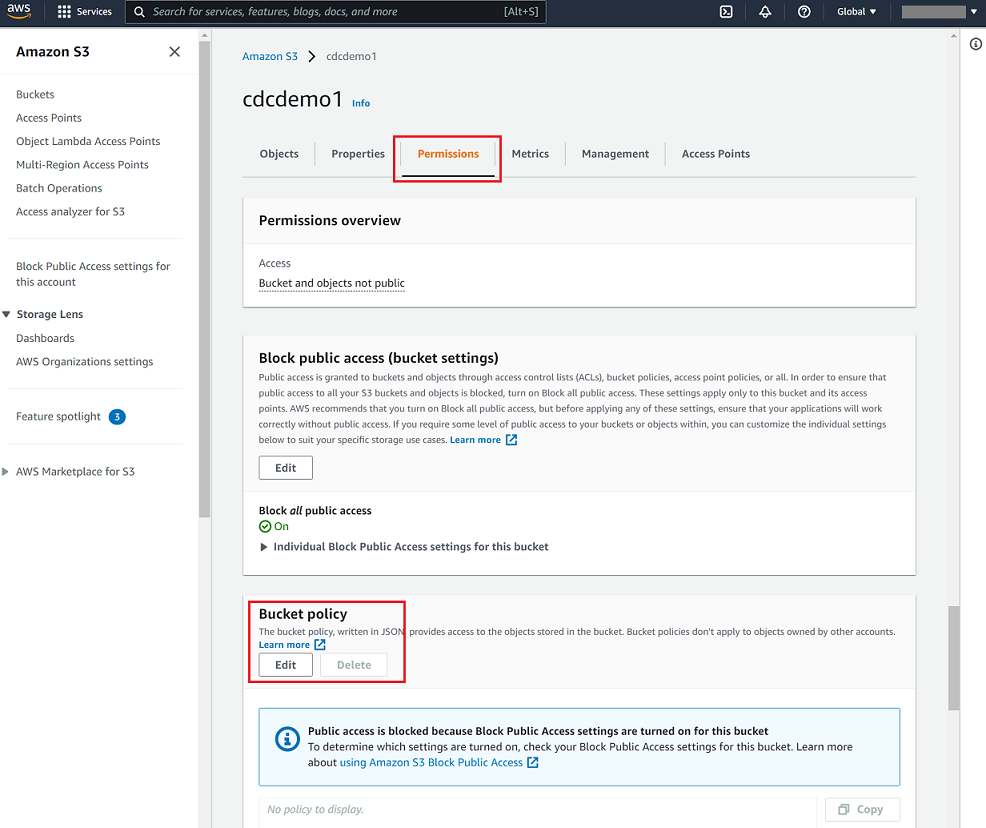986x828 pixels.
Task: Click the Amazon S3 breadcrumb link
Action: pos(270,57)
